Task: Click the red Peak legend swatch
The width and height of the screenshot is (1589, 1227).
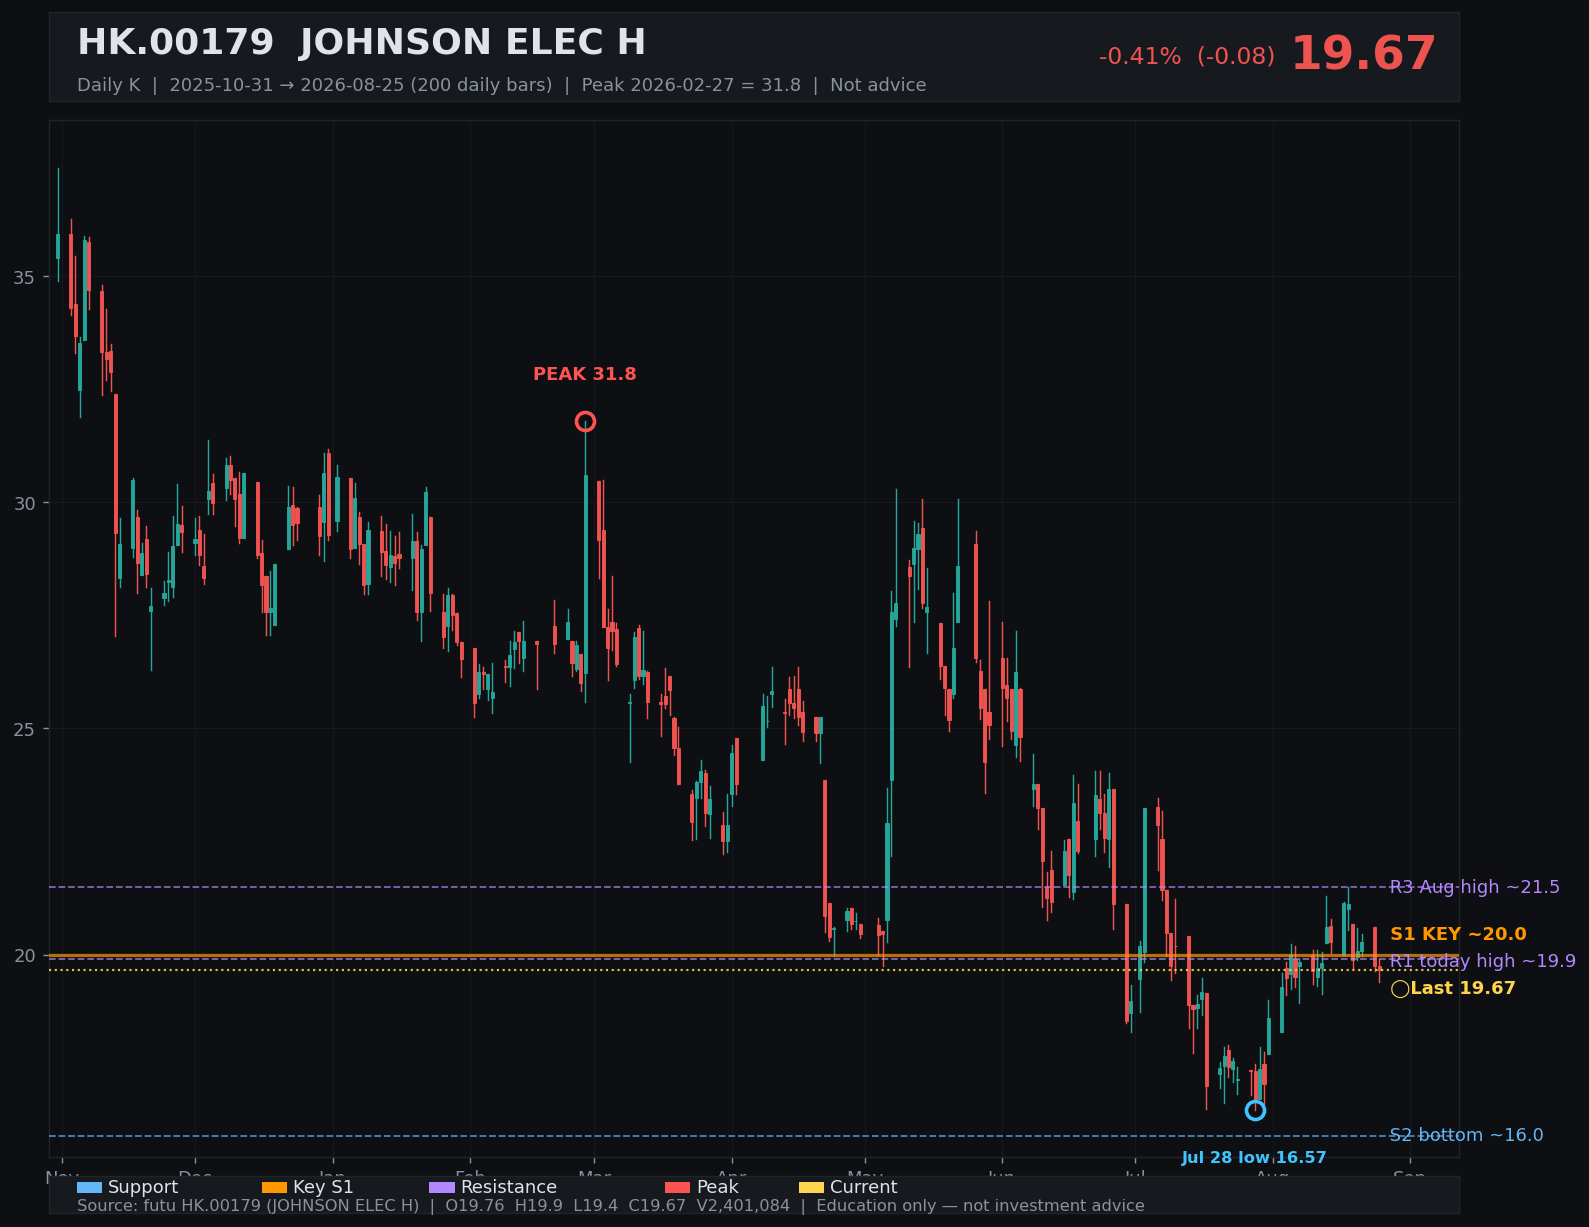Action: point(678,1187)
